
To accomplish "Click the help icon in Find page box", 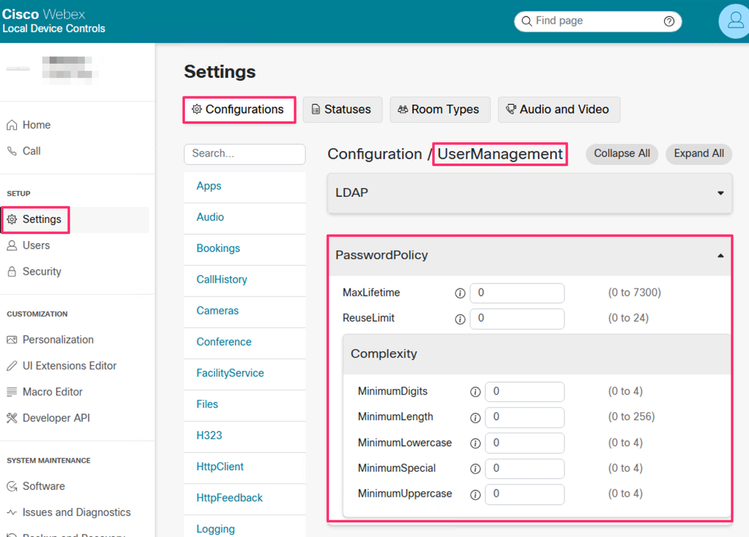I will 669,21.
